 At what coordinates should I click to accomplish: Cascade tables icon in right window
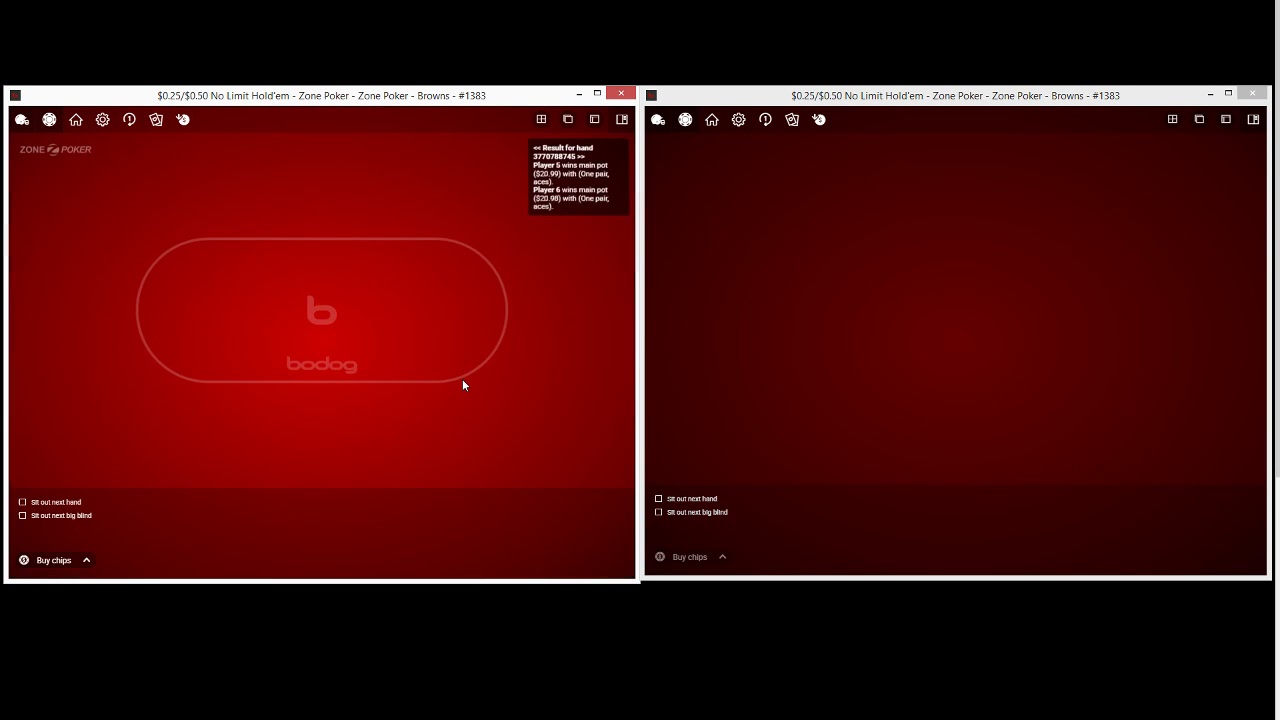tap(1199, 120)
